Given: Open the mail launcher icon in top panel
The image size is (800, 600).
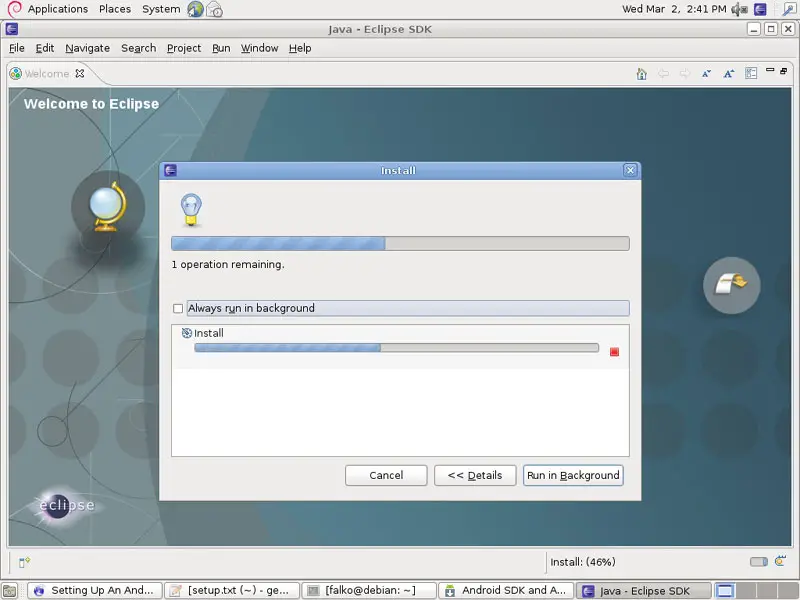Looking at the screenshot, I should pos(214,9).
